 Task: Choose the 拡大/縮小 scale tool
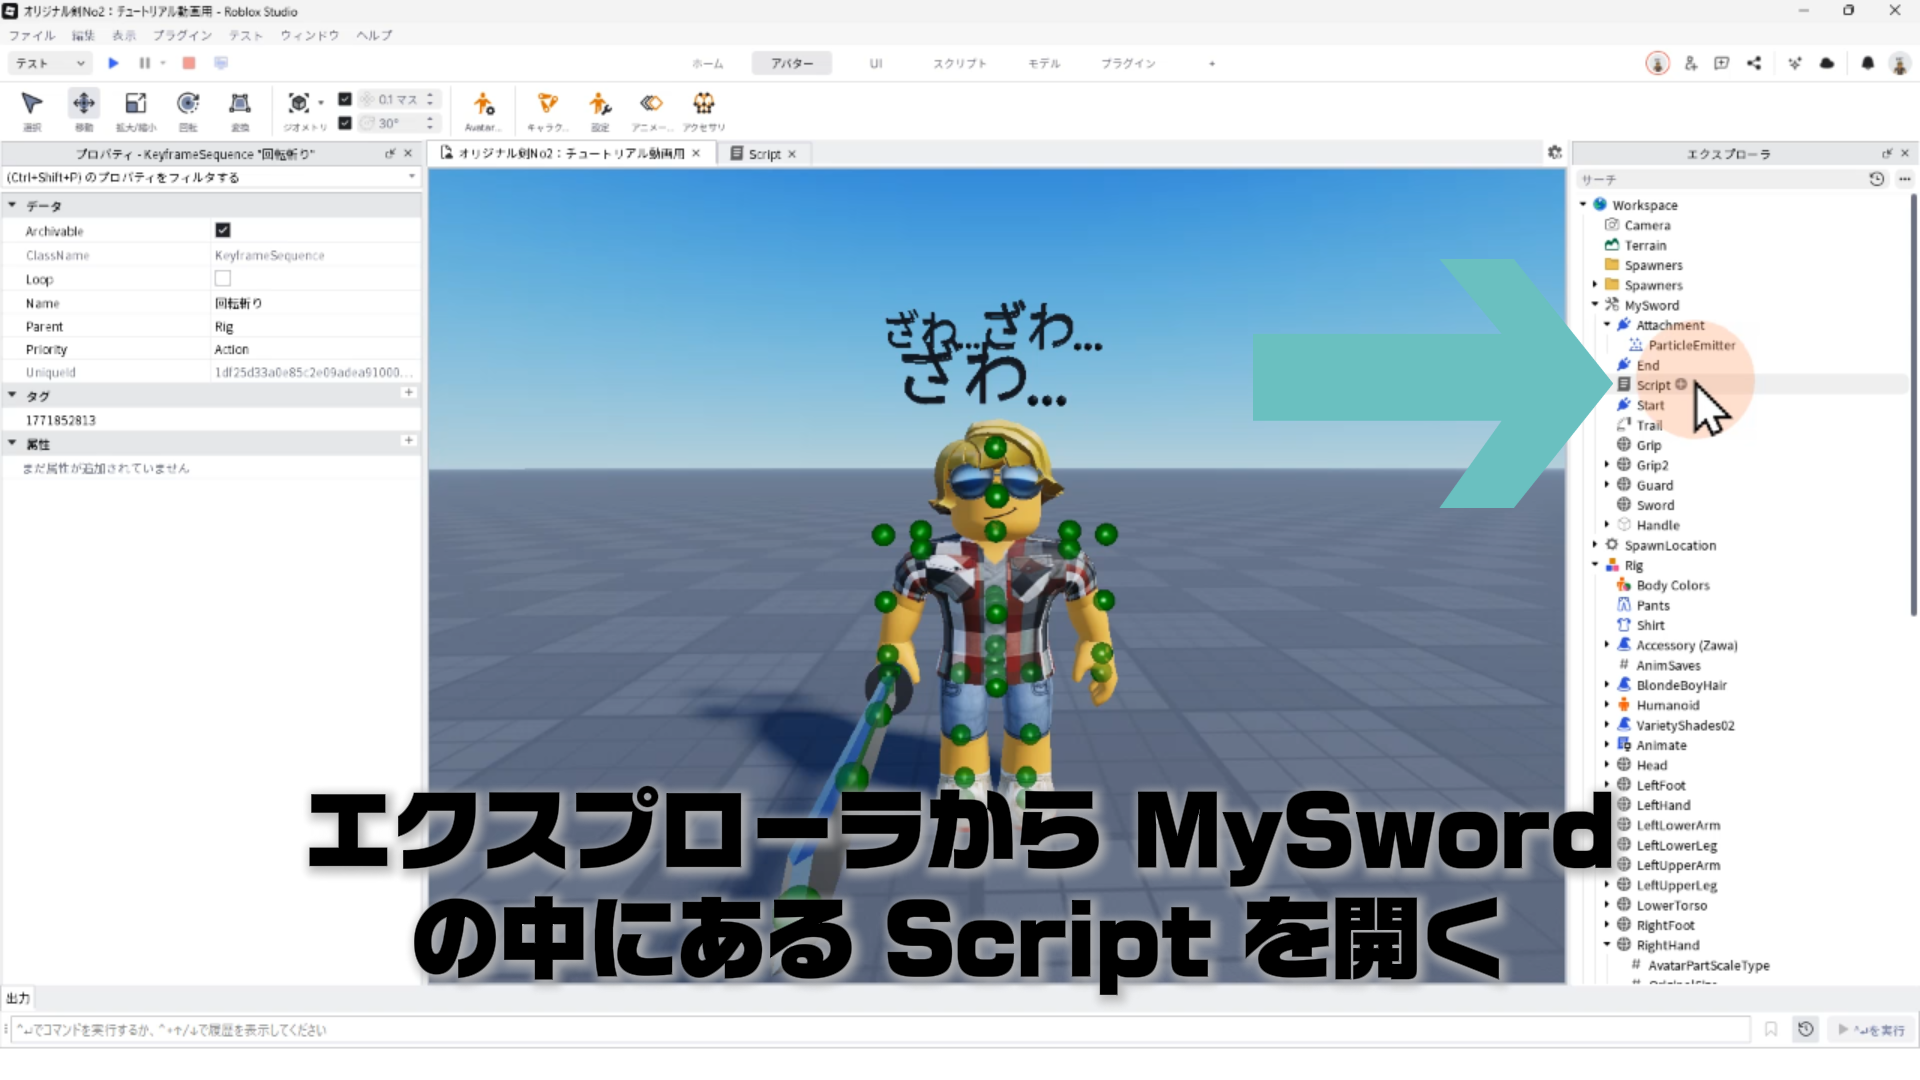click(136, 104)
